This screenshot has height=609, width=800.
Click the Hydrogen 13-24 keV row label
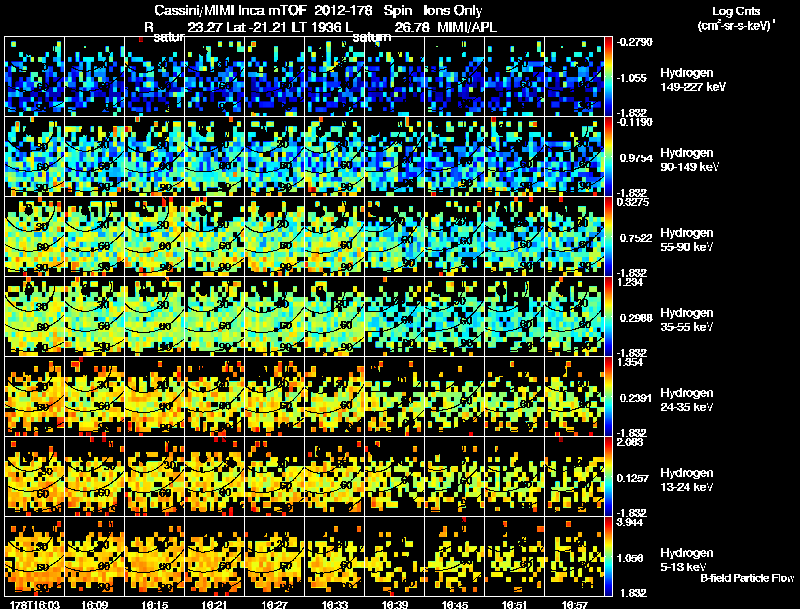[x=687, y=480]
